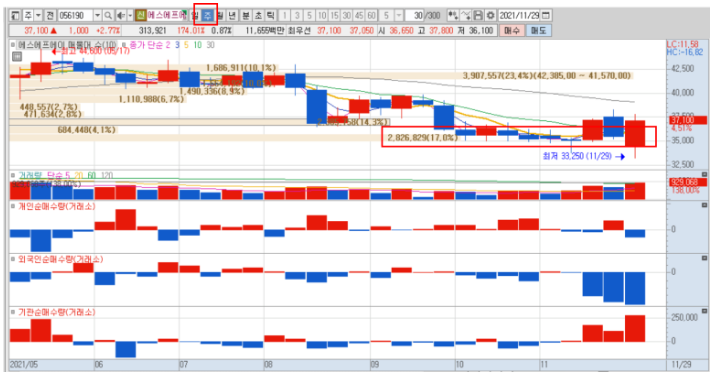This screenshot has width=713, height=376.
Task: Select the 60 interval button
Action: (372, 15)
